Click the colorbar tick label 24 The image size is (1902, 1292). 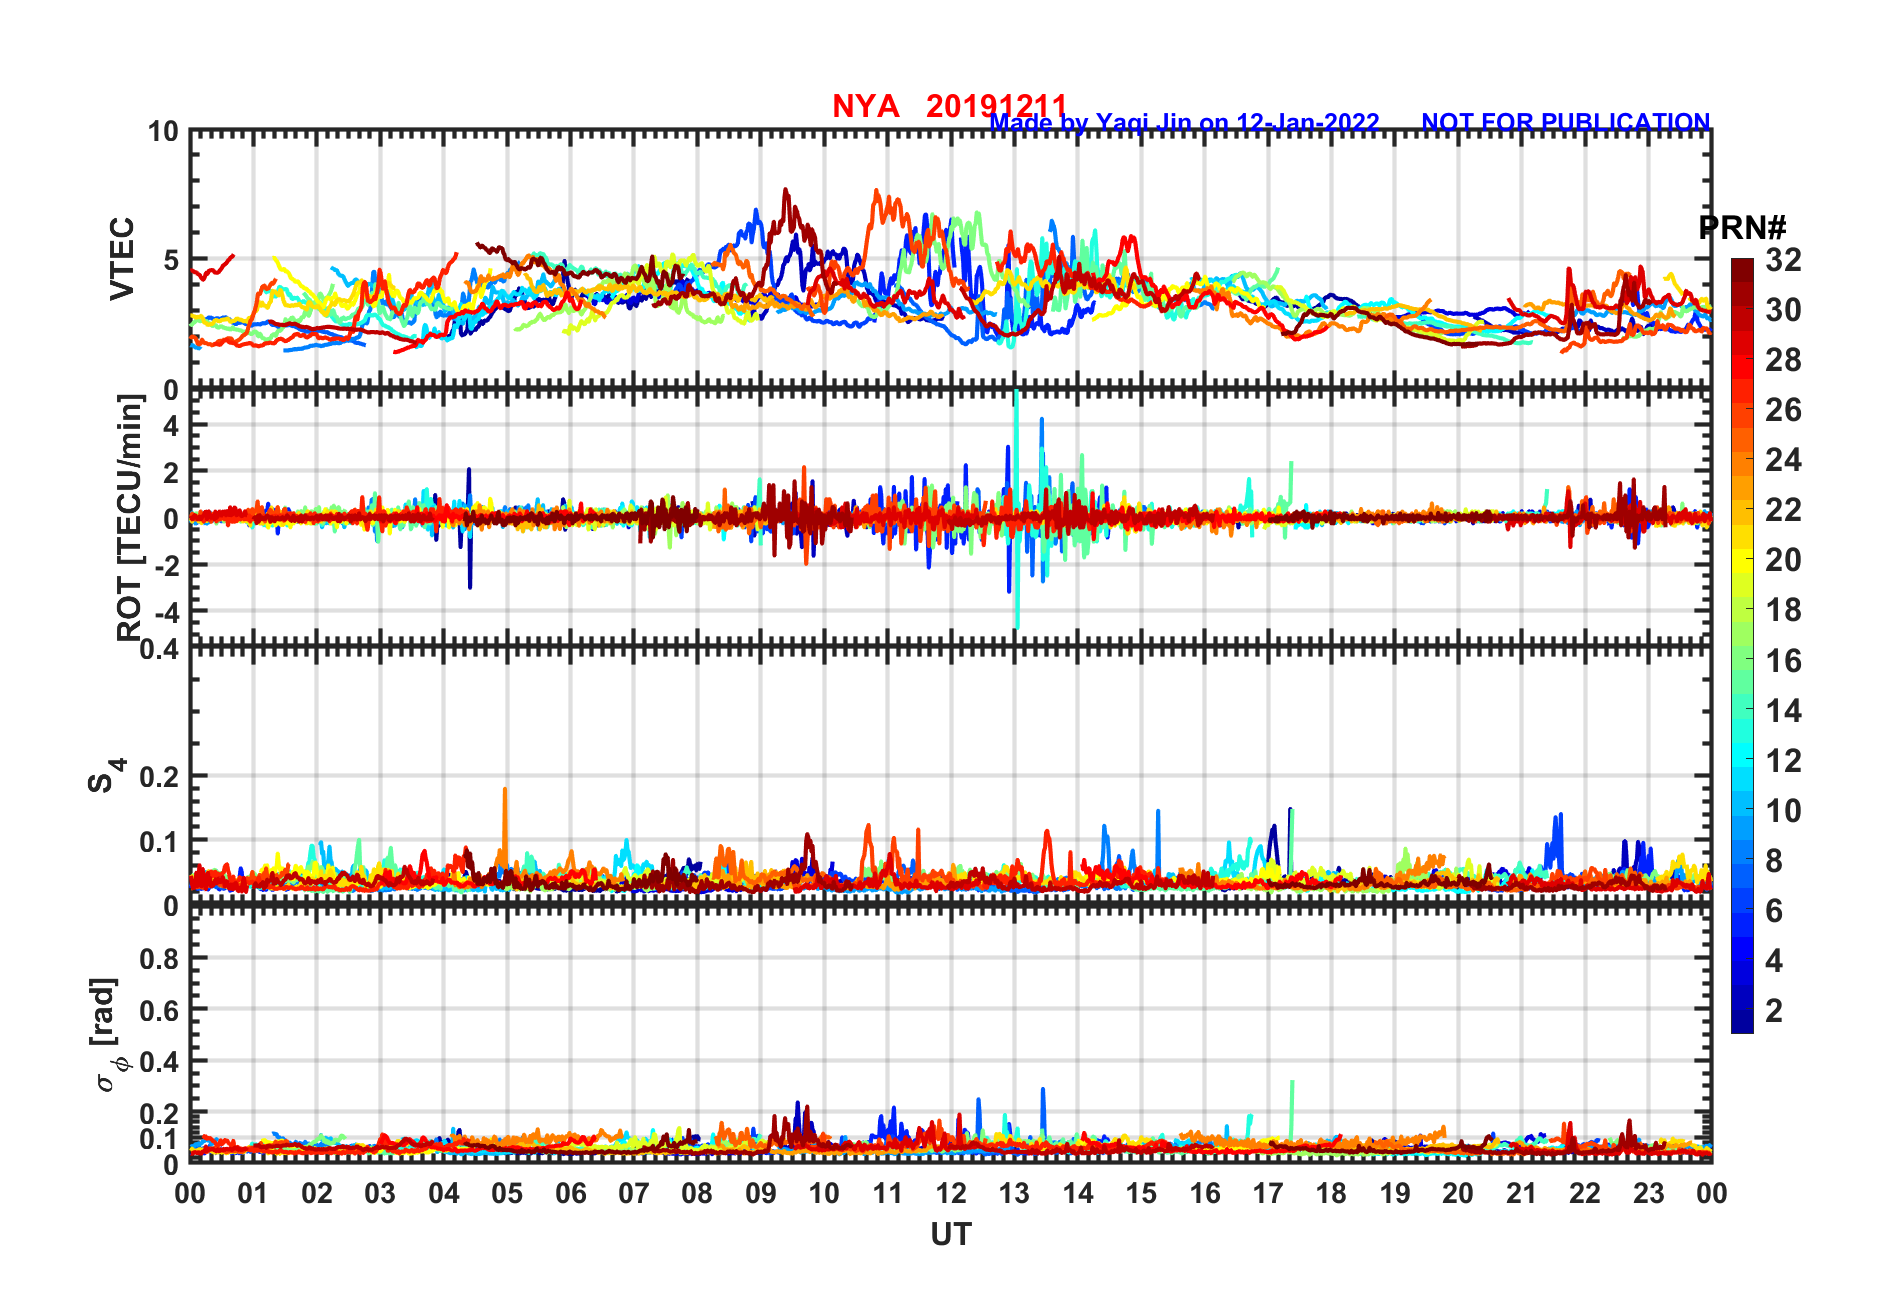(1782, 460)
